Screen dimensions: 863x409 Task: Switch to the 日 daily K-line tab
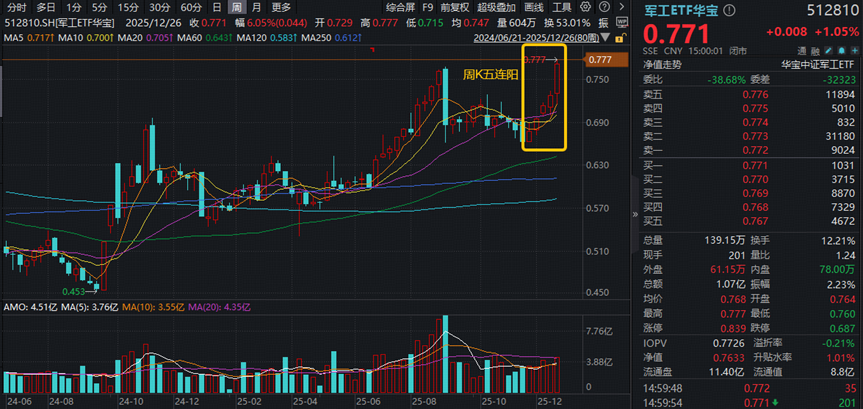pos(216,7)
